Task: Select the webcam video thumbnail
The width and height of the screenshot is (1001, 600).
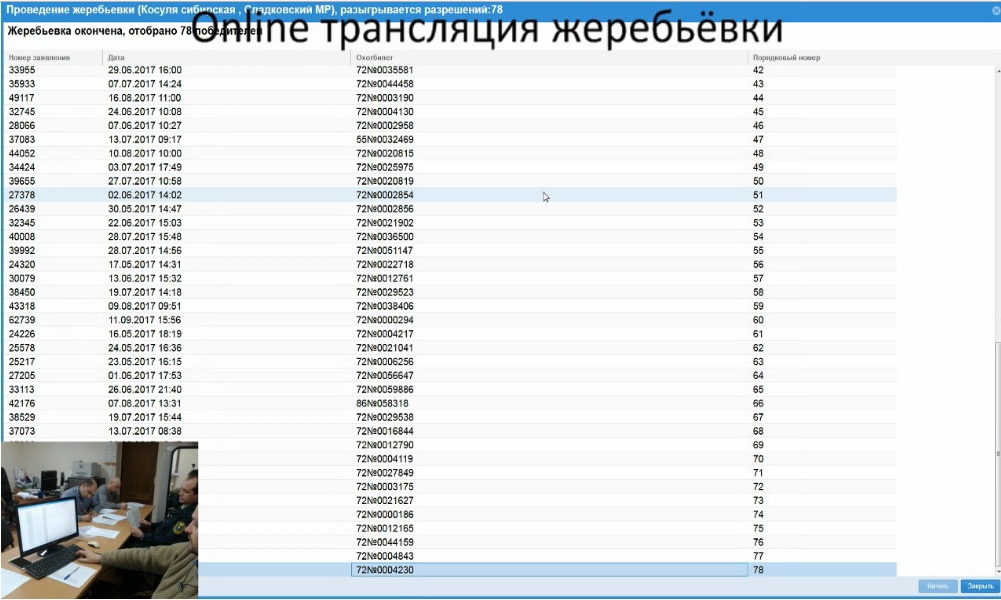Action: [99, 519]
